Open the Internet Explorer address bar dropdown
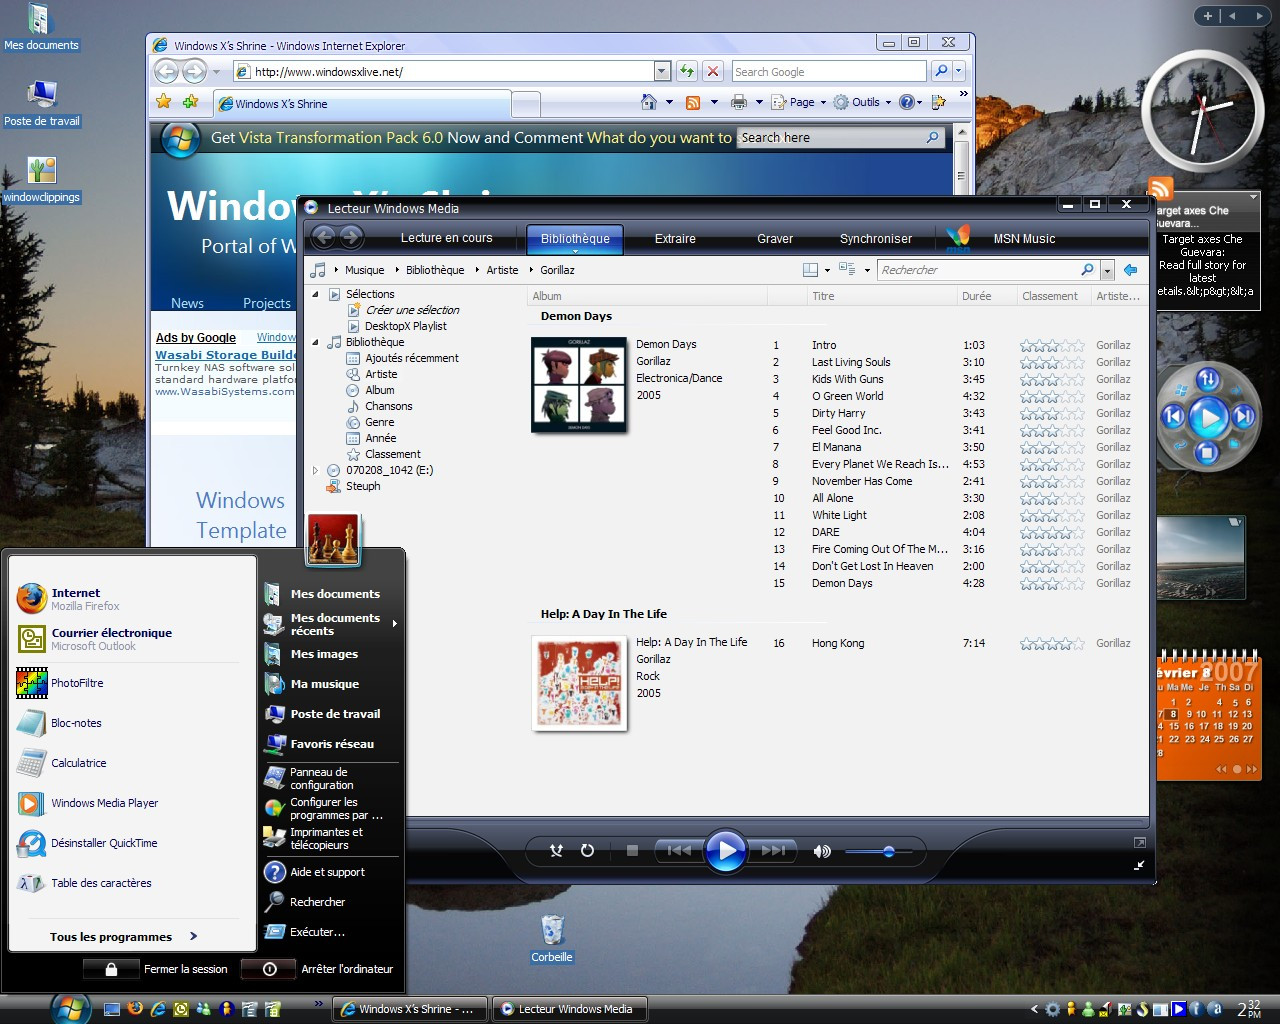This screenshot has height=1024, width=1280. tap(662, 71)
